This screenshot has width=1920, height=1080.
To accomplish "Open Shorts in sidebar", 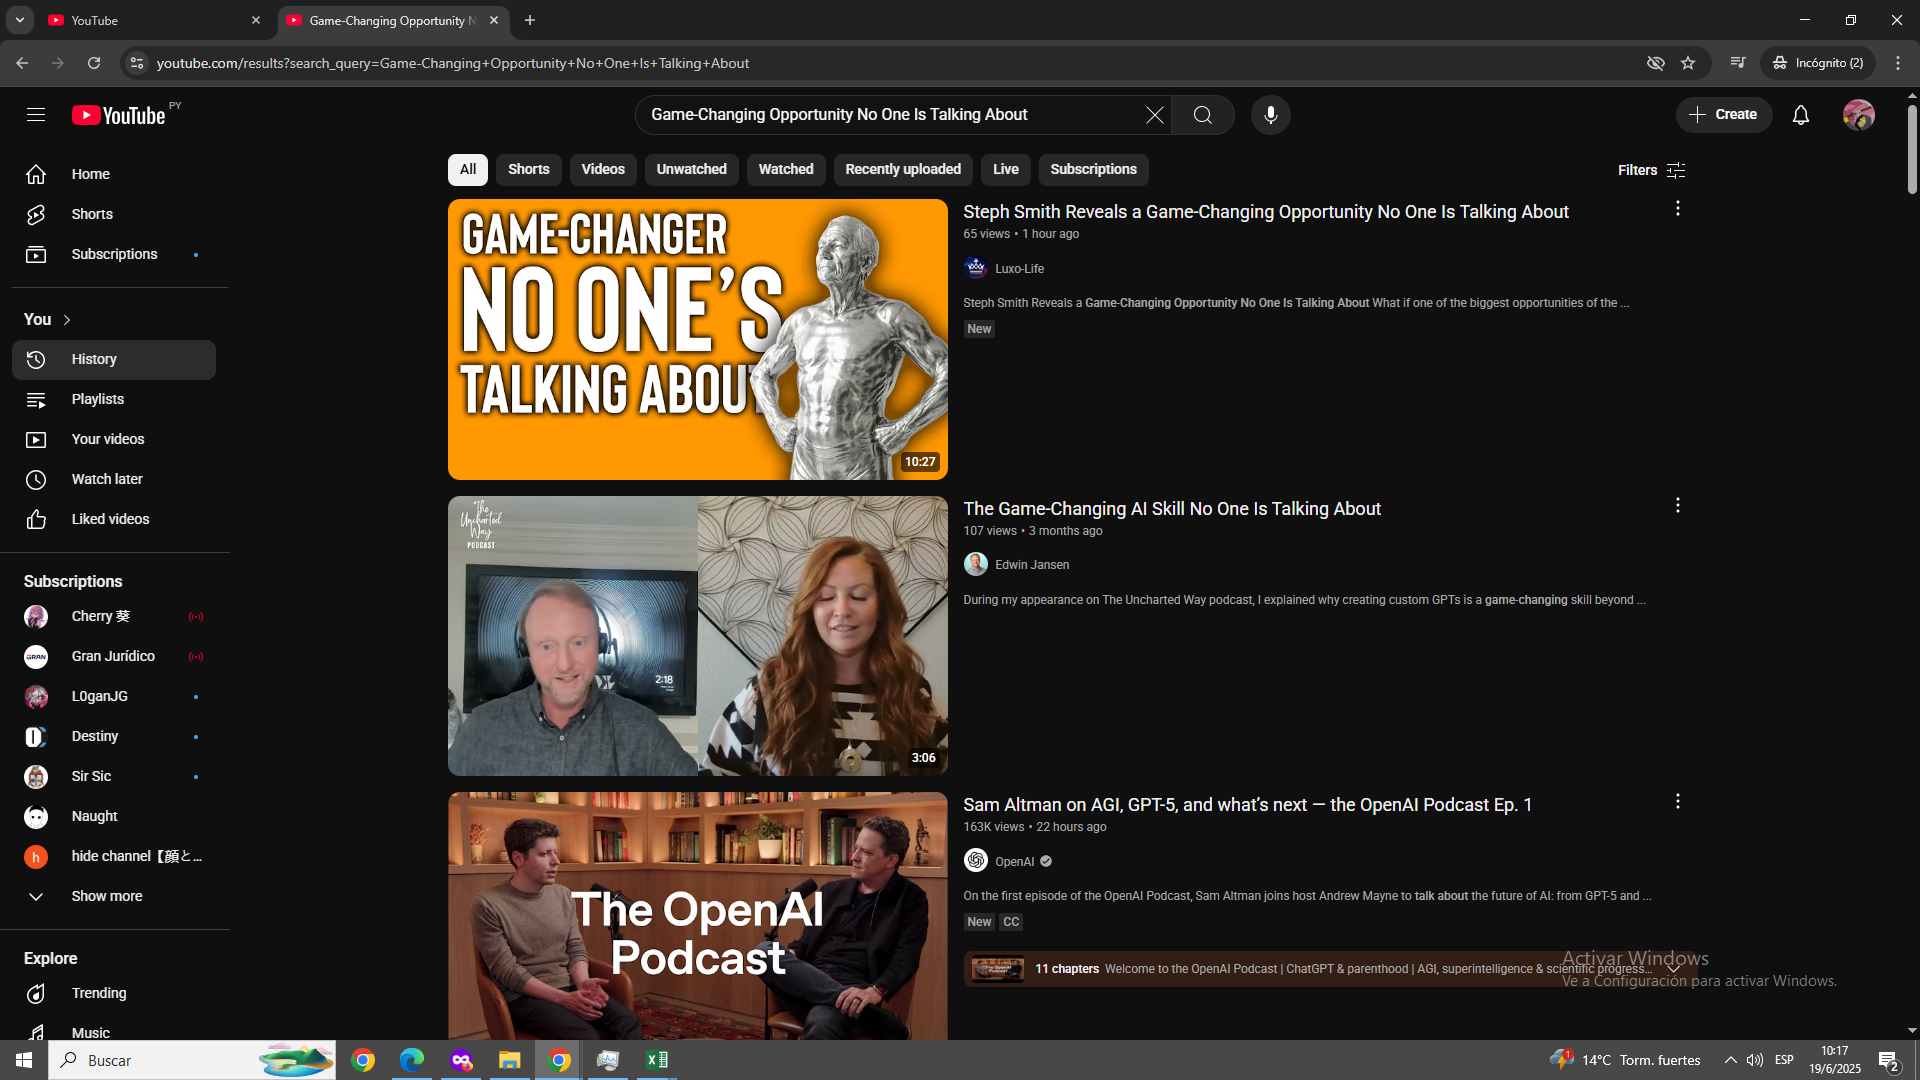I will pos(114,215).
